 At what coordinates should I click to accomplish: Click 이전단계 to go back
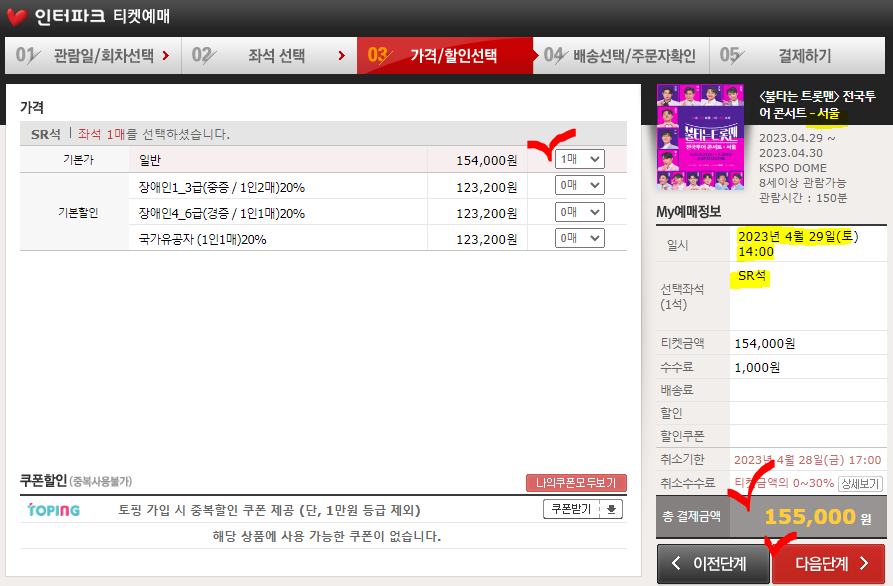[x=712, y=564]
